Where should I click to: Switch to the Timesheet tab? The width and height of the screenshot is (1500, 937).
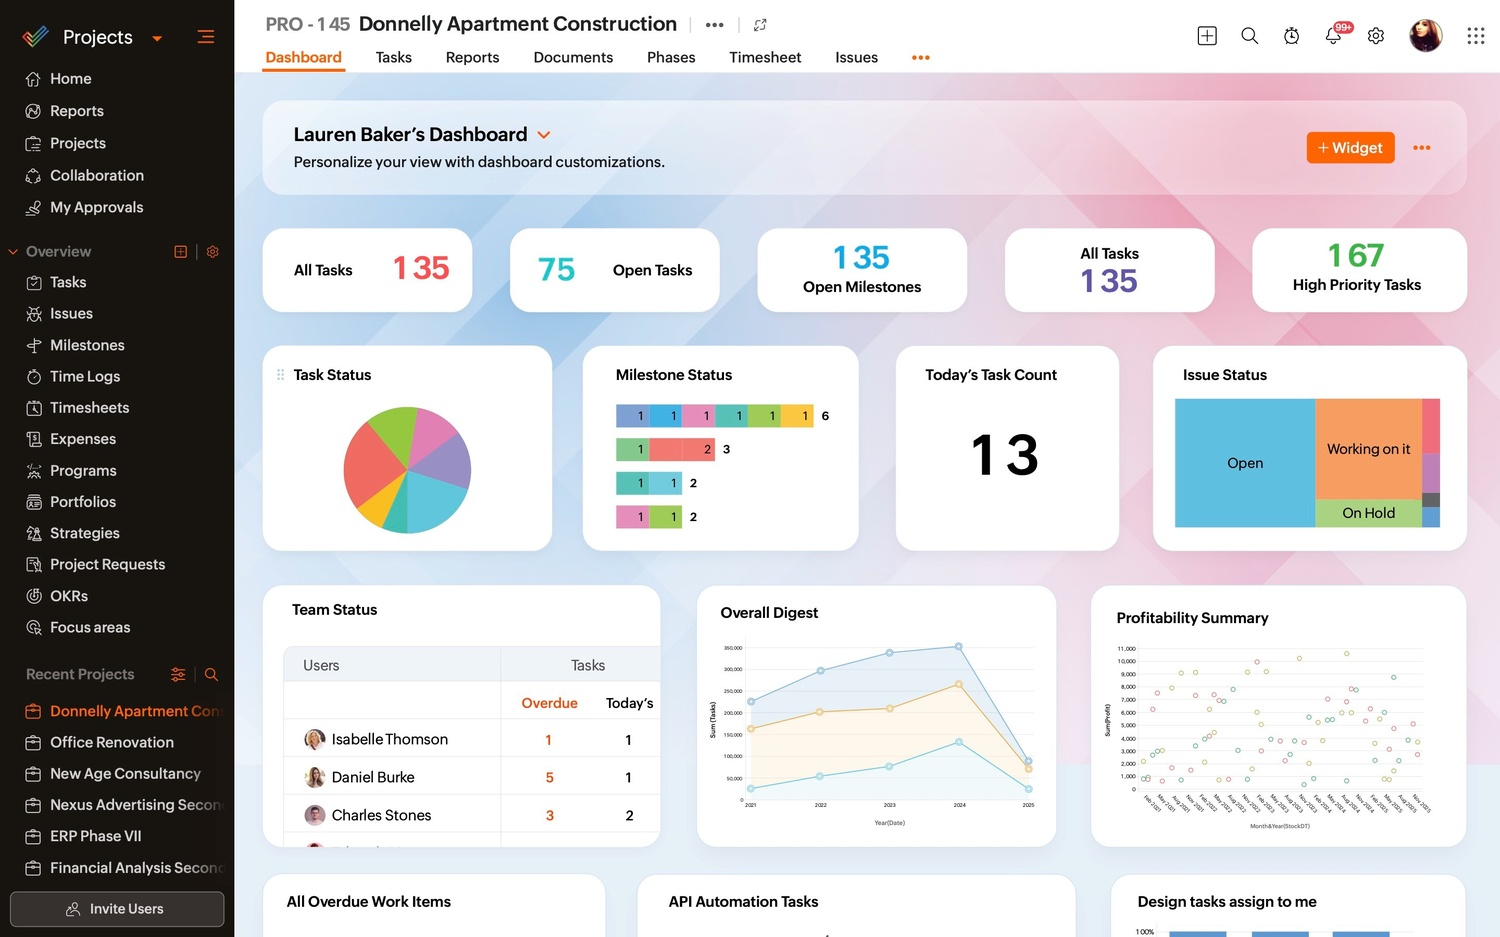tap(765, 58)
